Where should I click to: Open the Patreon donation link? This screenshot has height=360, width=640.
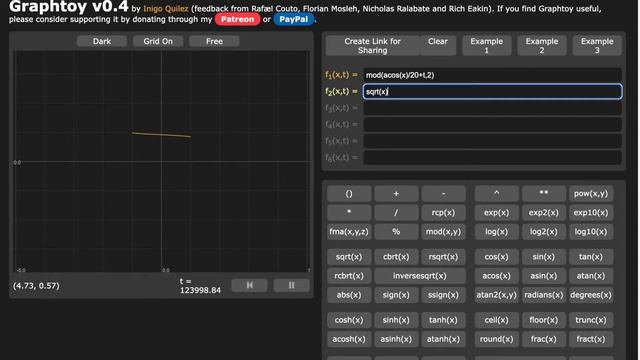pos(238,19)
